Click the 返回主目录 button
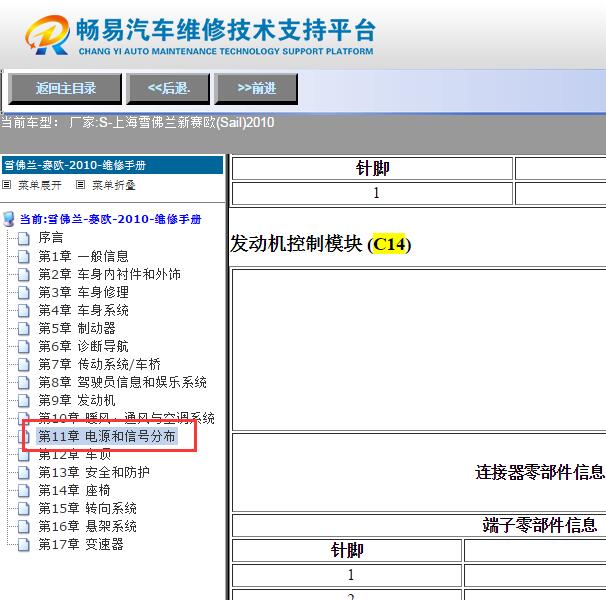Viewport: 606px width, 600px height. pos(65,89)
